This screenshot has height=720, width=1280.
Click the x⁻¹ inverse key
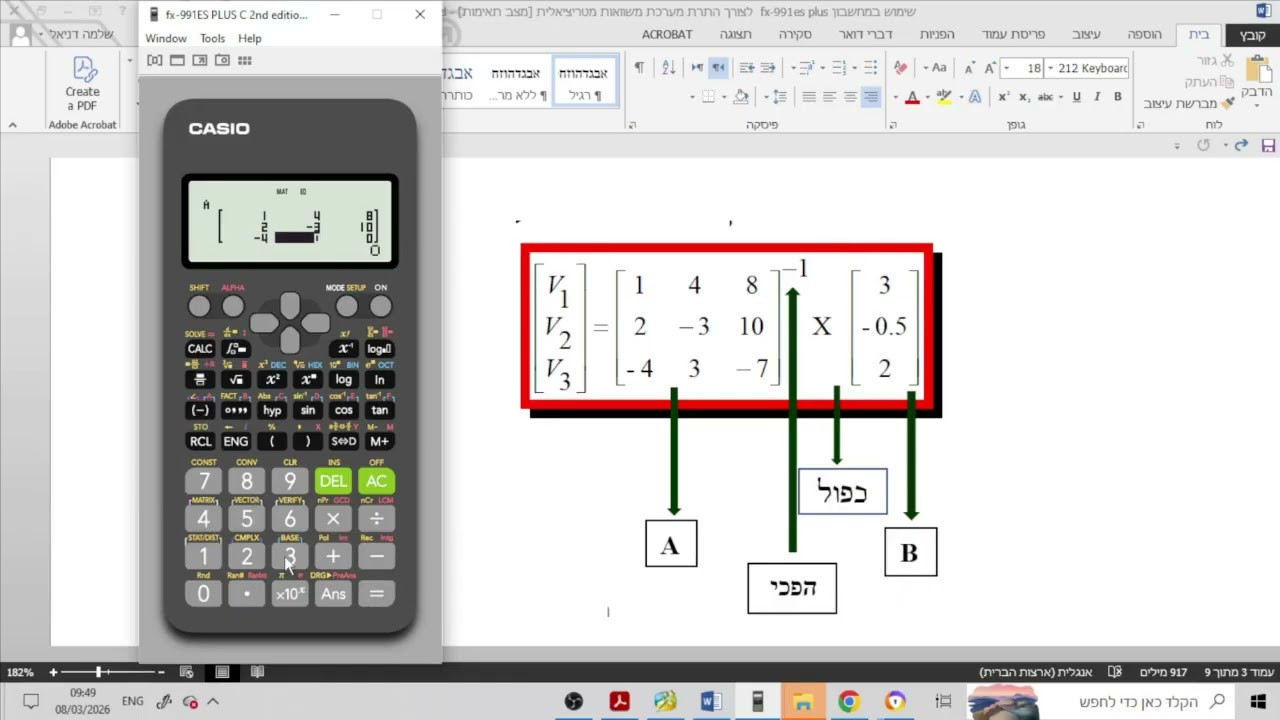click(x=344, y=349)
